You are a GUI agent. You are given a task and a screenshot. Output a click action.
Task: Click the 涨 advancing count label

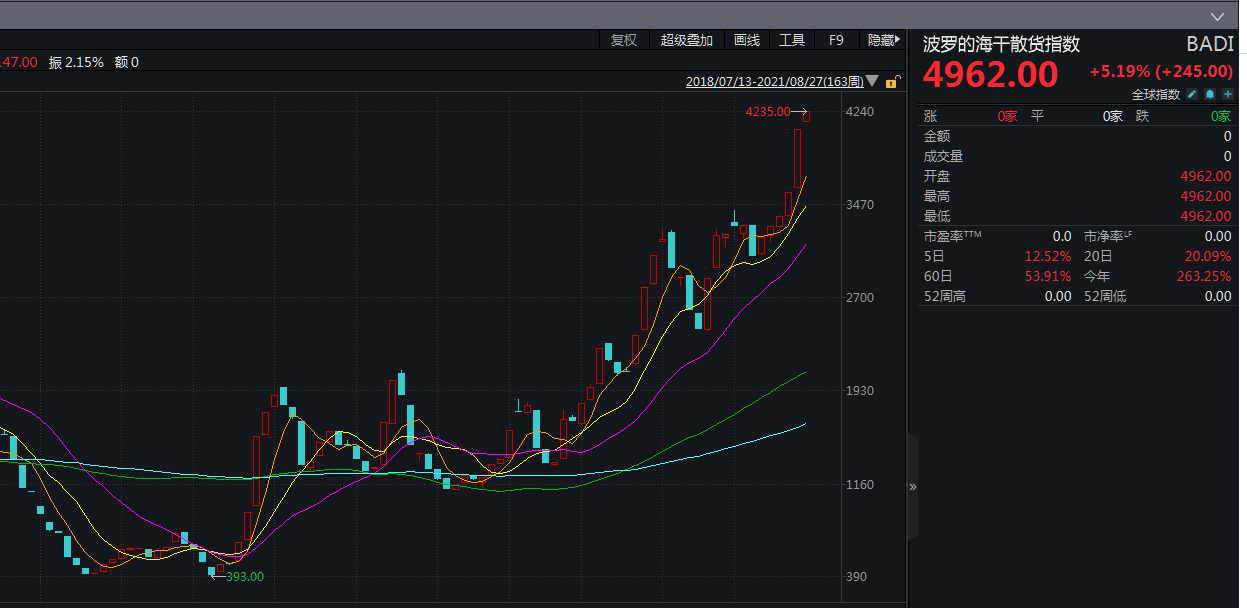(x=930, y=116)
